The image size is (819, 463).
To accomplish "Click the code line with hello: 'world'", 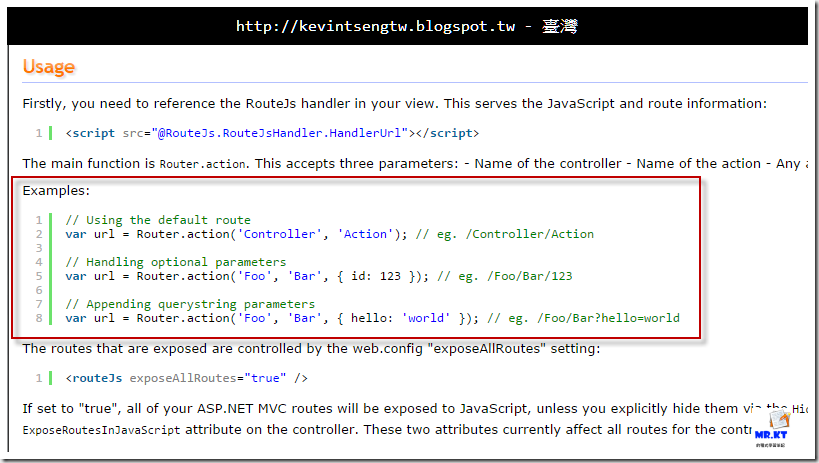I will (x=372, y=318).
